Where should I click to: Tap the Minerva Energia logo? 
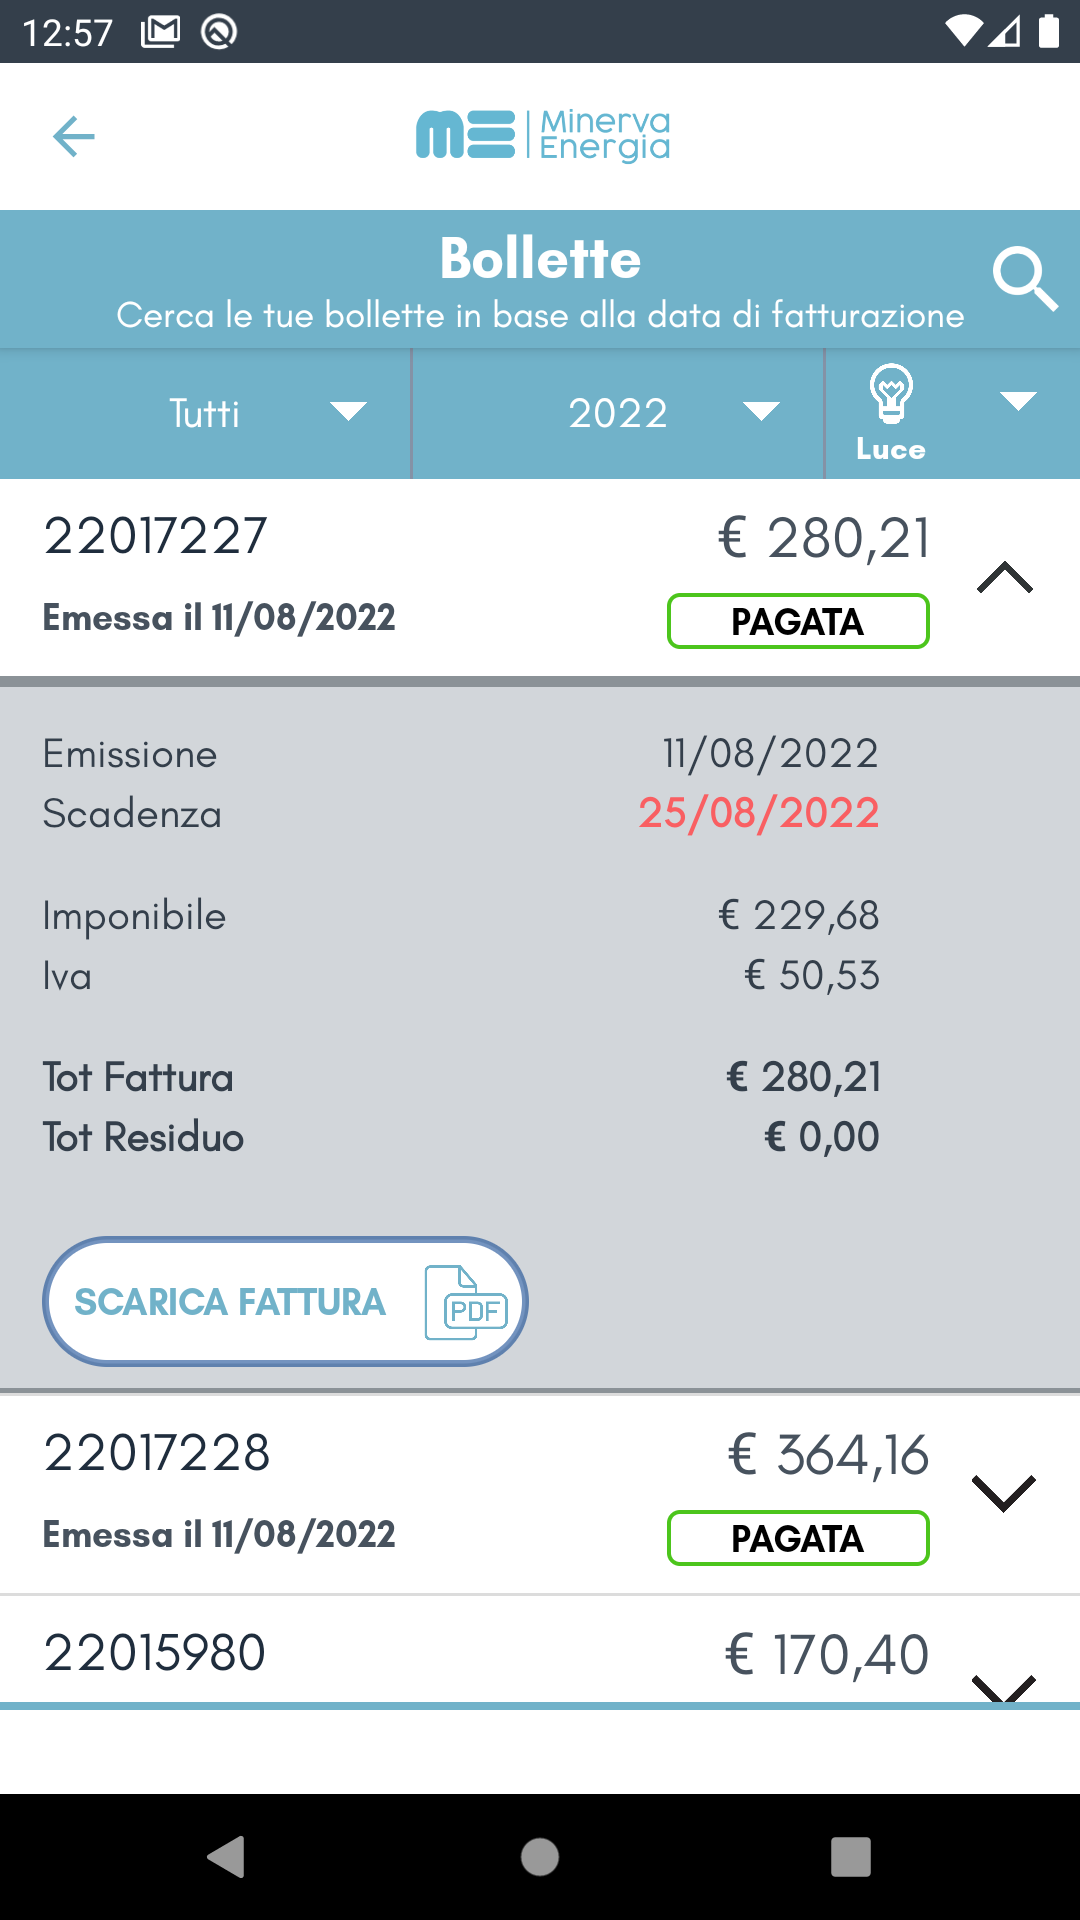point(543,135)
